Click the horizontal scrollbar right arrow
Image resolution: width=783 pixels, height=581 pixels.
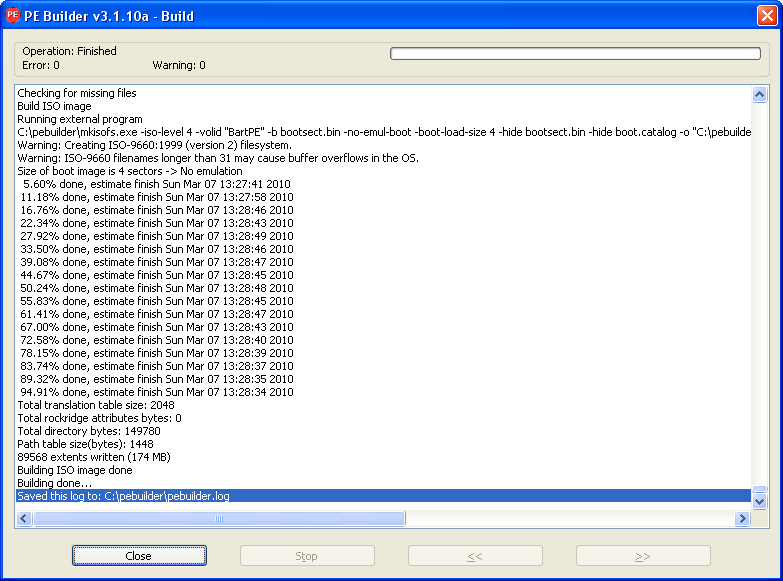(x=742, y=519)
